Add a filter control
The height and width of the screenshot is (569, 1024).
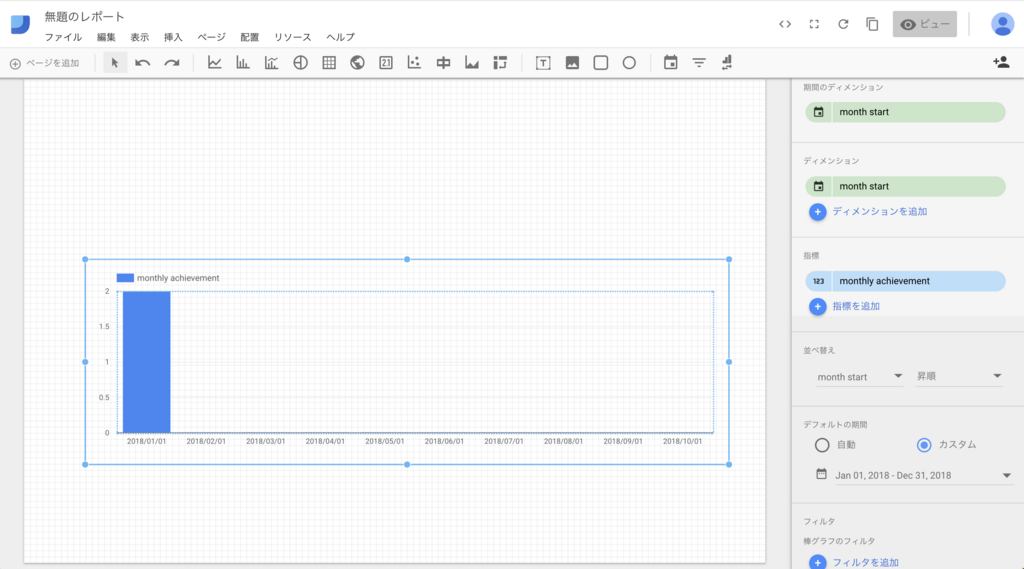coord(699,63)
